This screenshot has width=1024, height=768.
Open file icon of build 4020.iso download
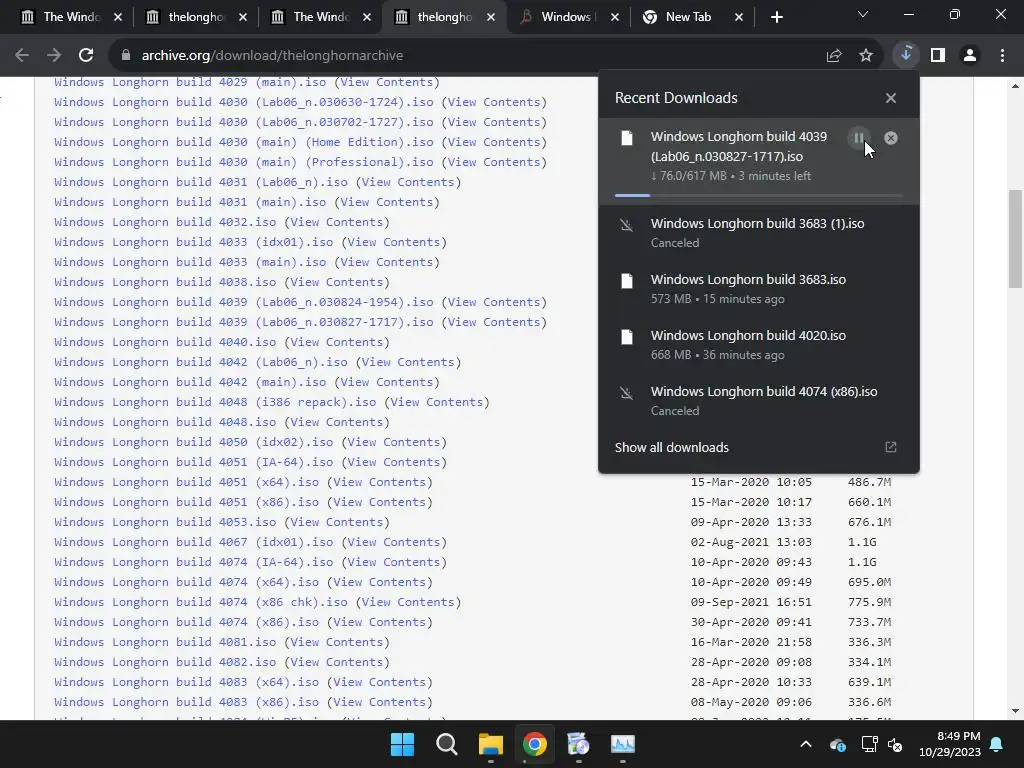click(627, 337)
